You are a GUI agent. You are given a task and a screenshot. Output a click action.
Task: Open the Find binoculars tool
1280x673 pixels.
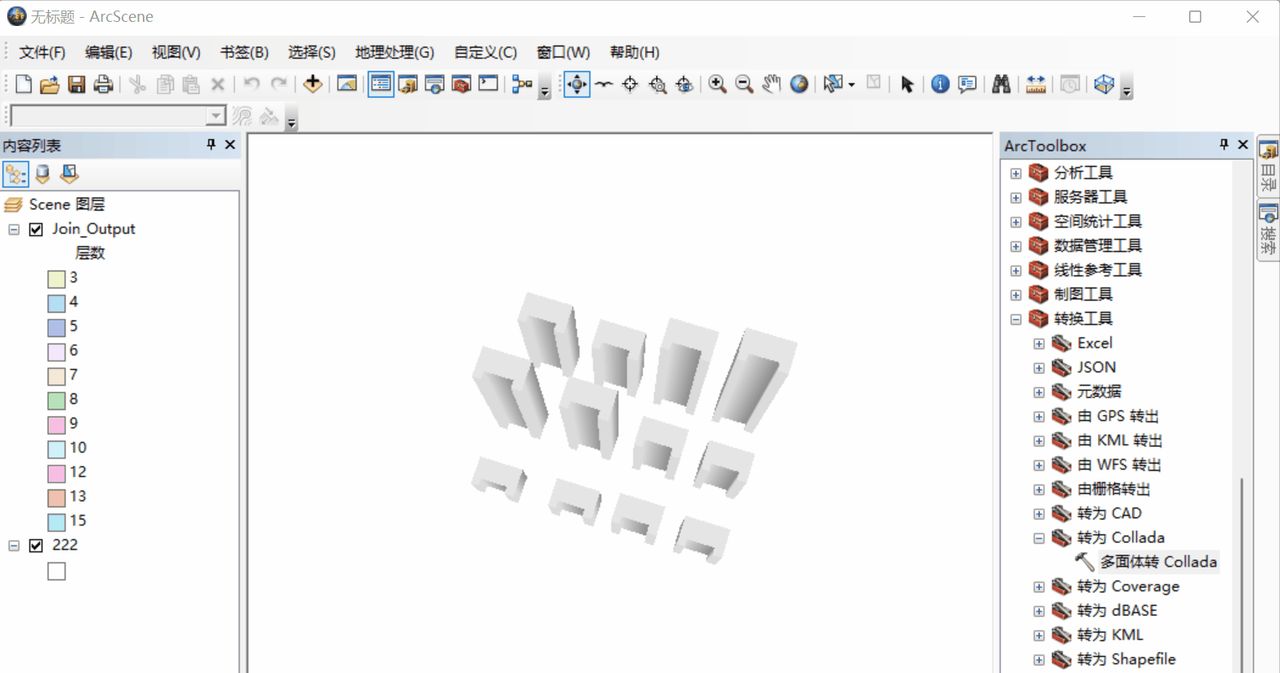[x=1001, y=85]
